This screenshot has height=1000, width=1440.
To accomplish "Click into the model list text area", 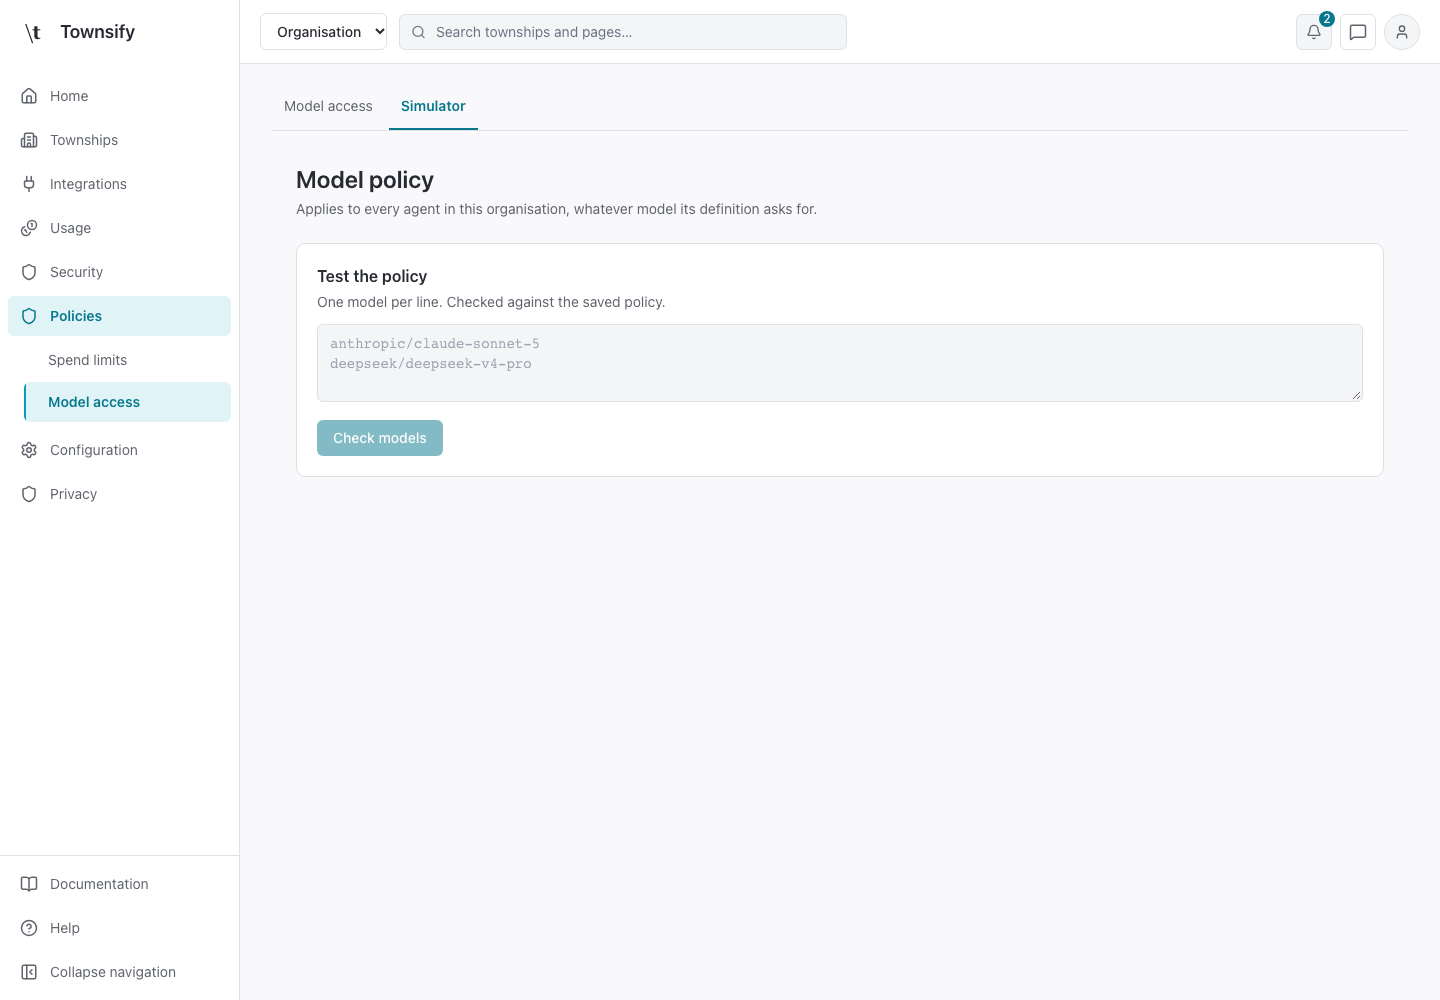I will tap(840, 363).
